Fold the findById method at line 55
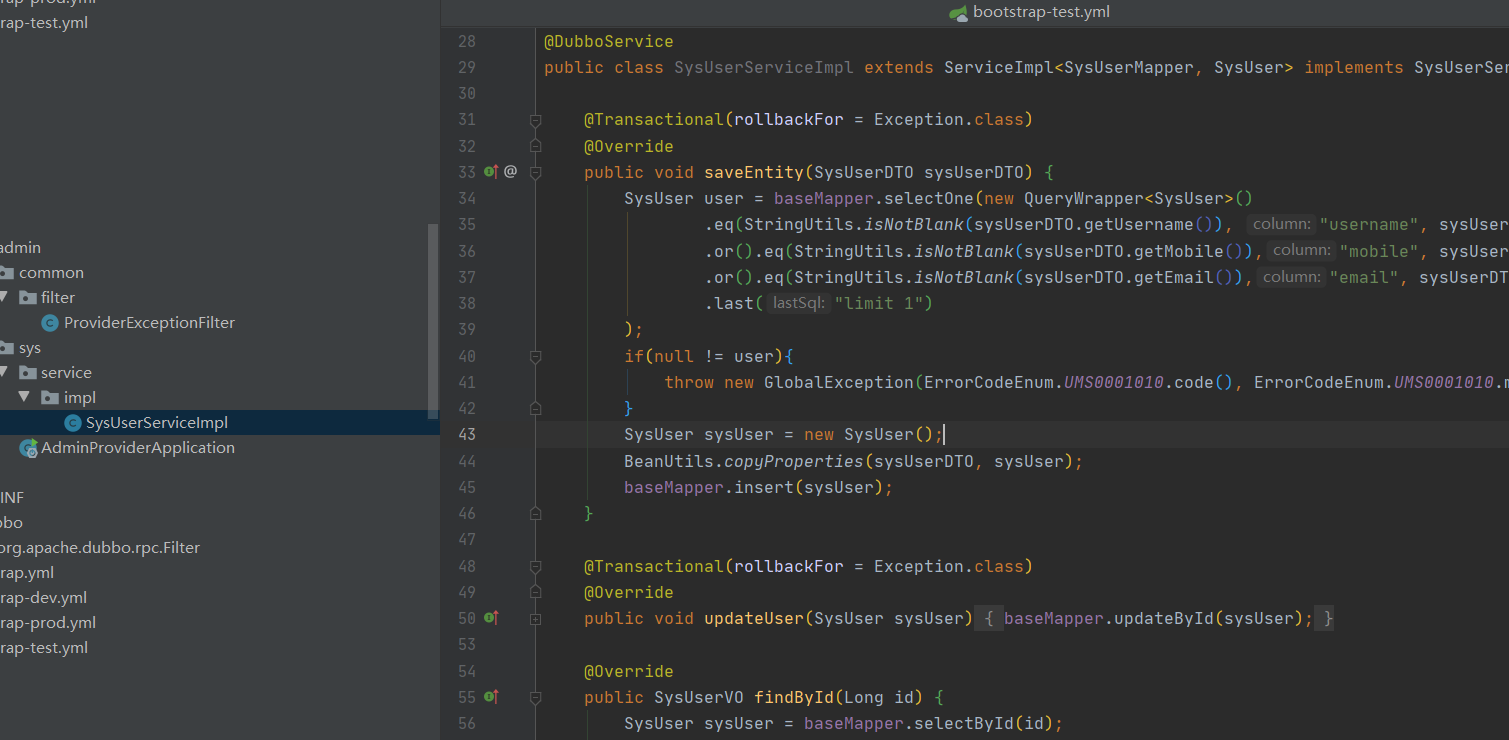This screenshot has height=740, width=1509. tap(535, 697)
